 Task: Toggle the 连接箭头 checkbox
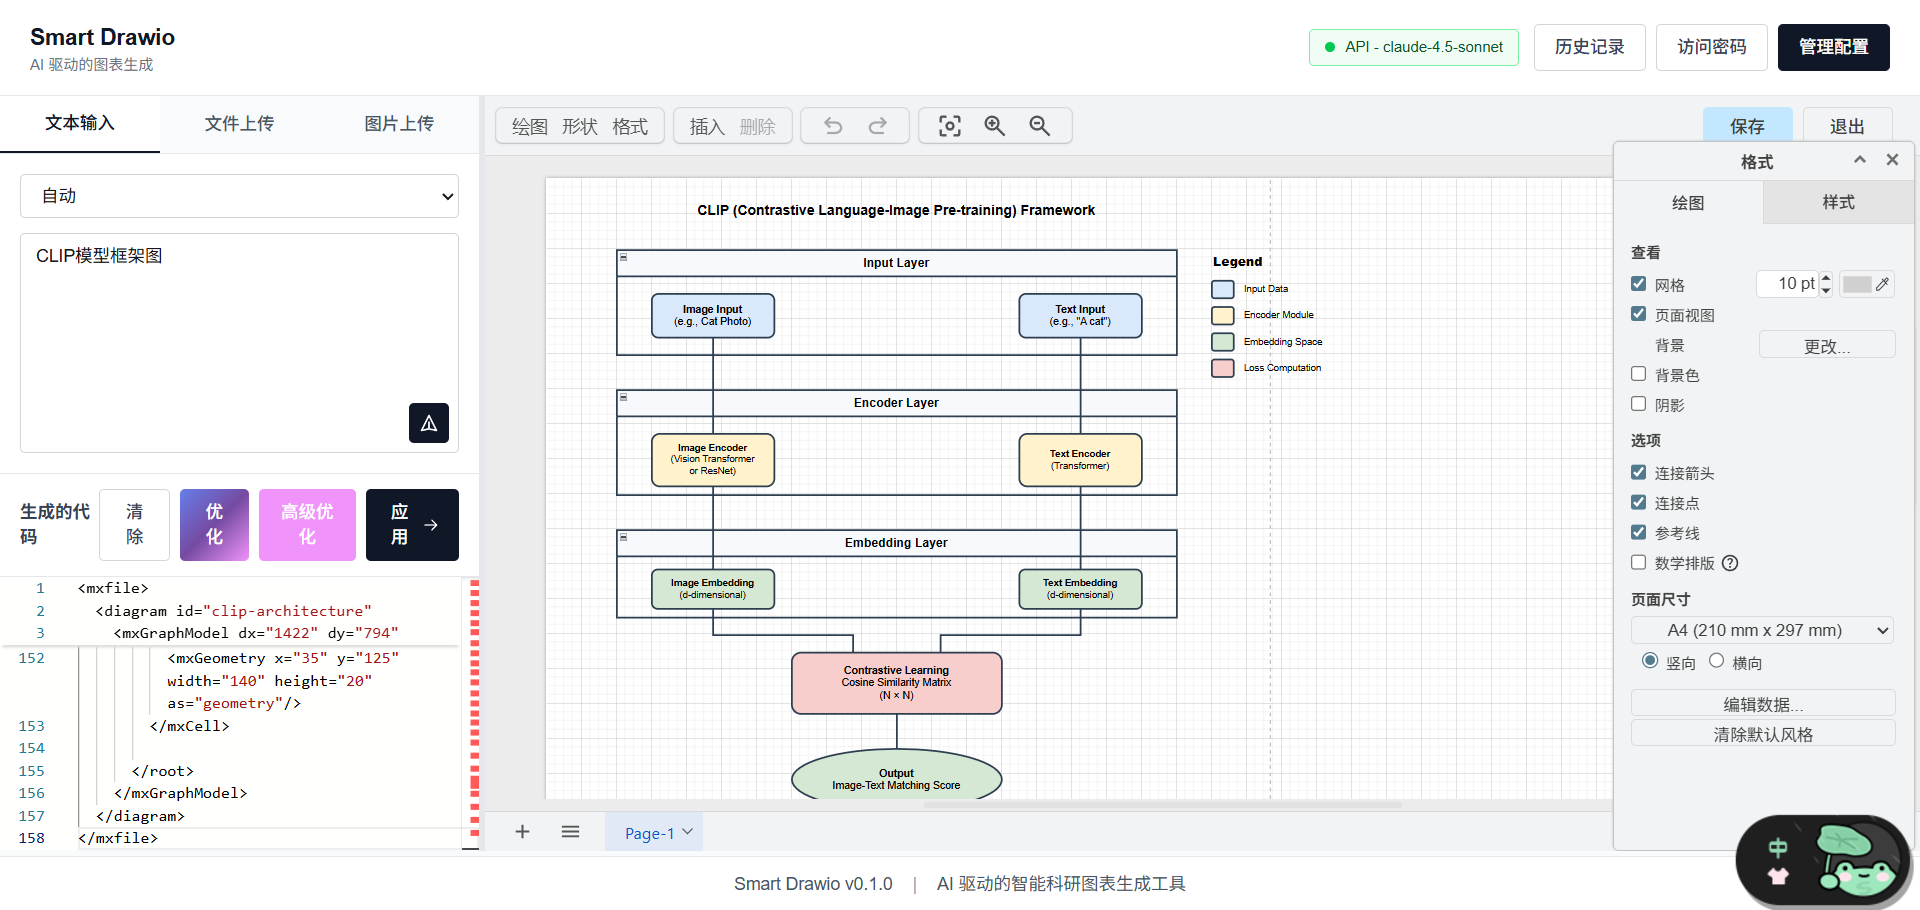click(x=1638, y=472)
